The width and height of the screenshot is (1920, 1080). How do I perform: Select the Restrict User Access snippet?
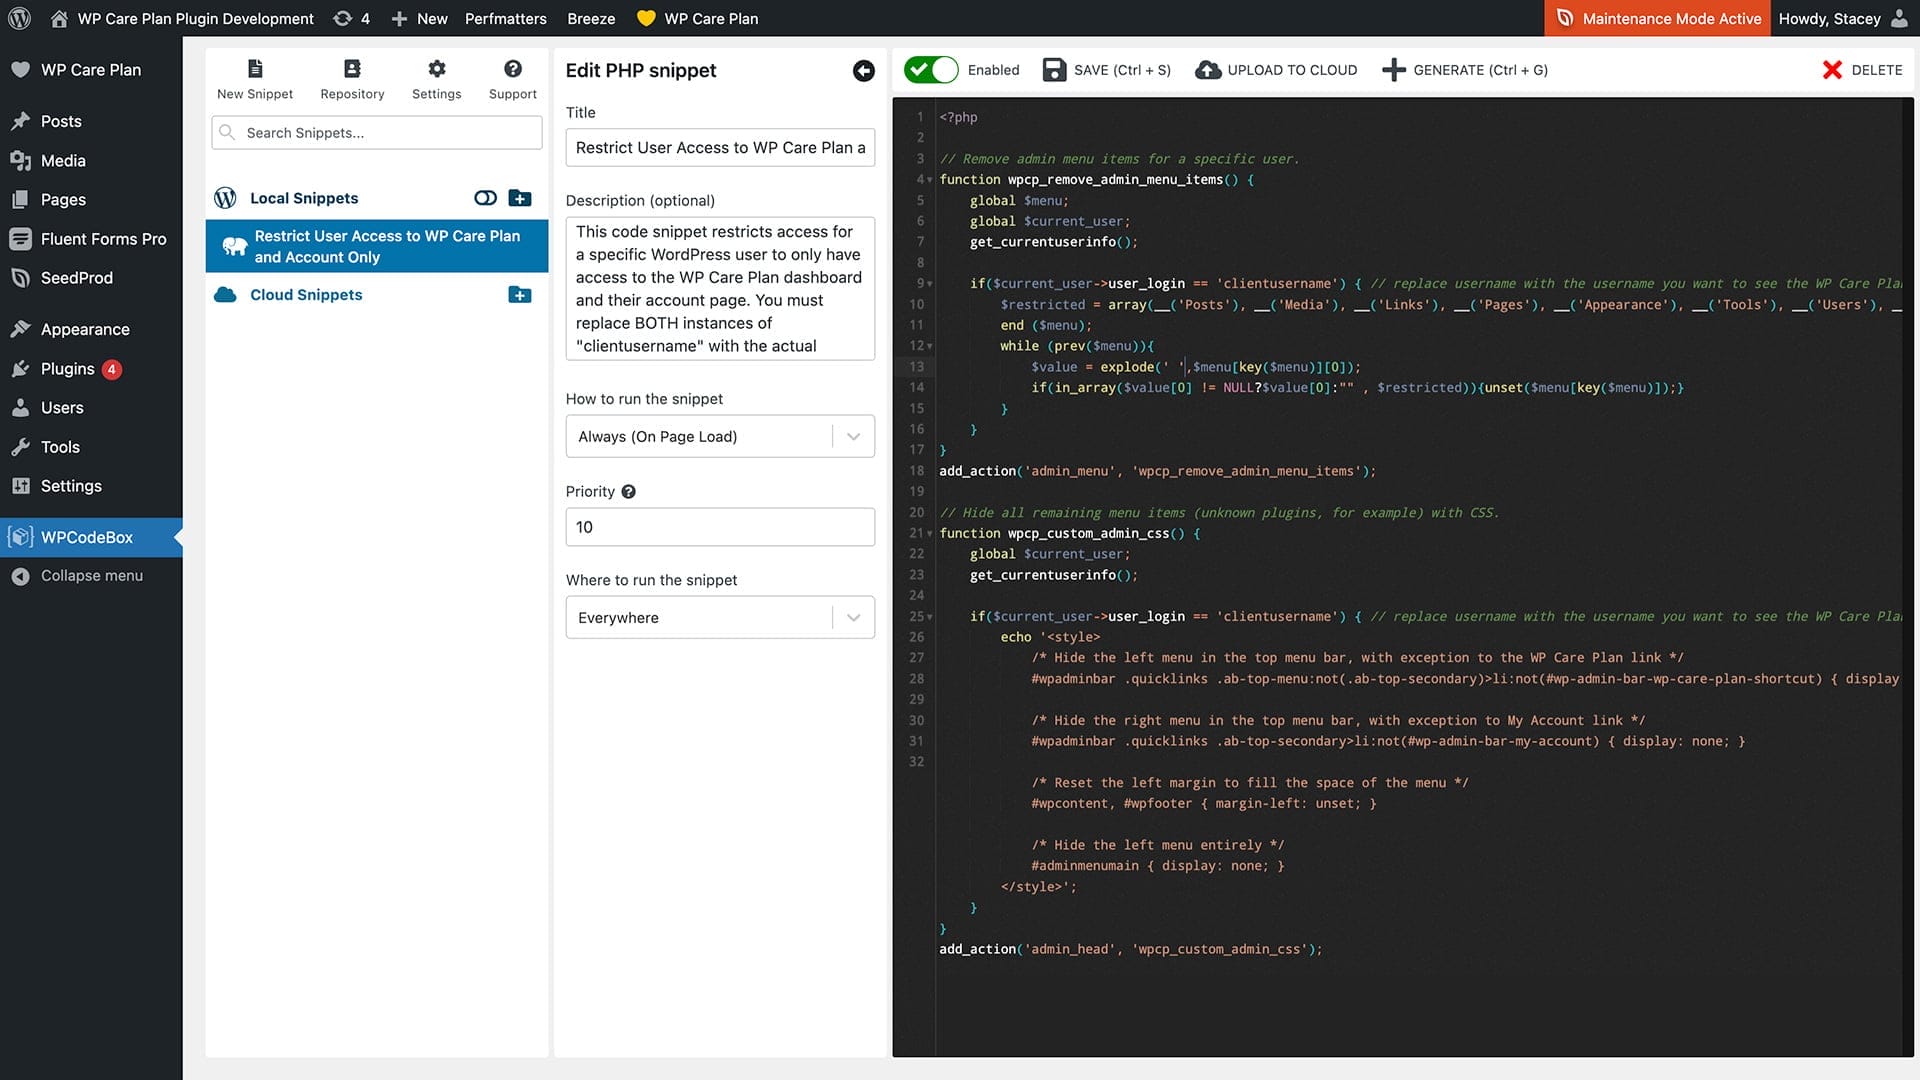(377, 246)
